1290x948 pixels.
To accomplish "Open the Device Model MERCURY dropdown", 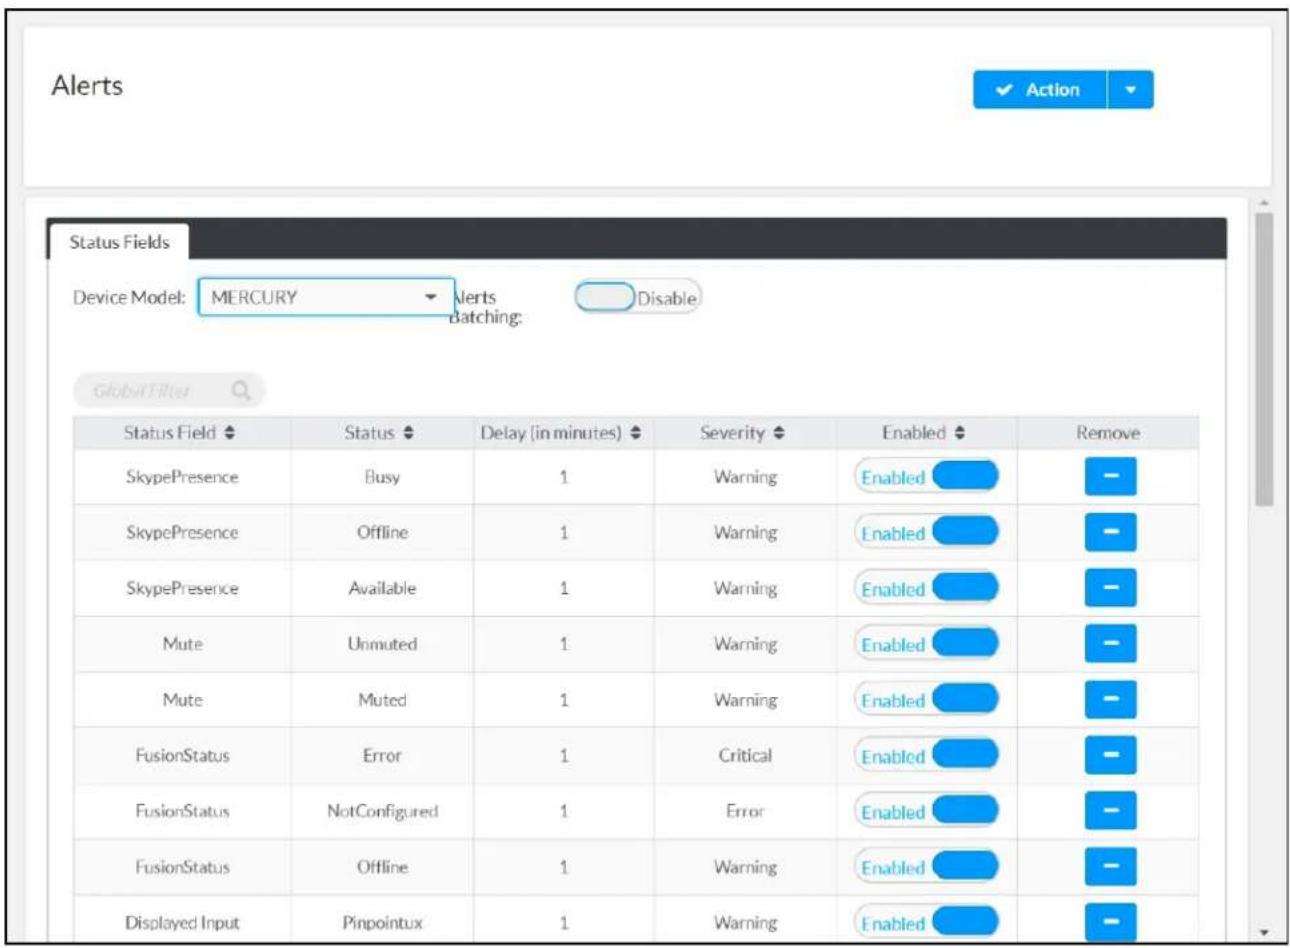I will click(326, 297).
